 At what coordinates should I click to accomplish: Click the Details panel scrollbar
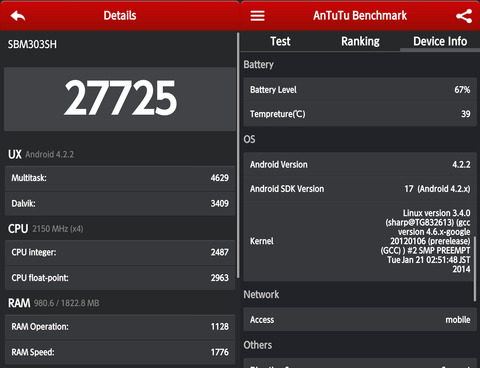pos(238,155)
